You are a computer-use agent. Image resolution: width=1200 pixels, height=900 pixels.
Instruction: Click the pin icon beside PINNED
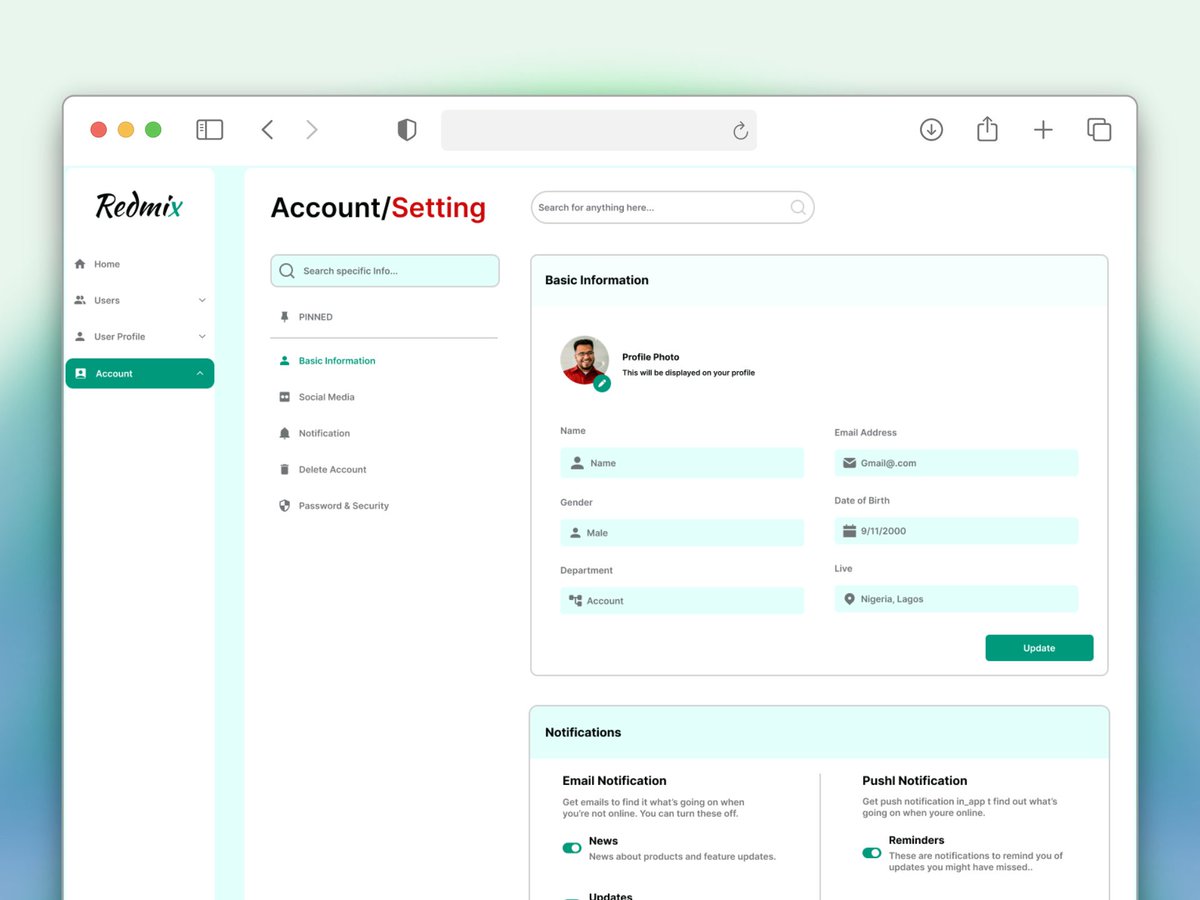coord(285,317)
